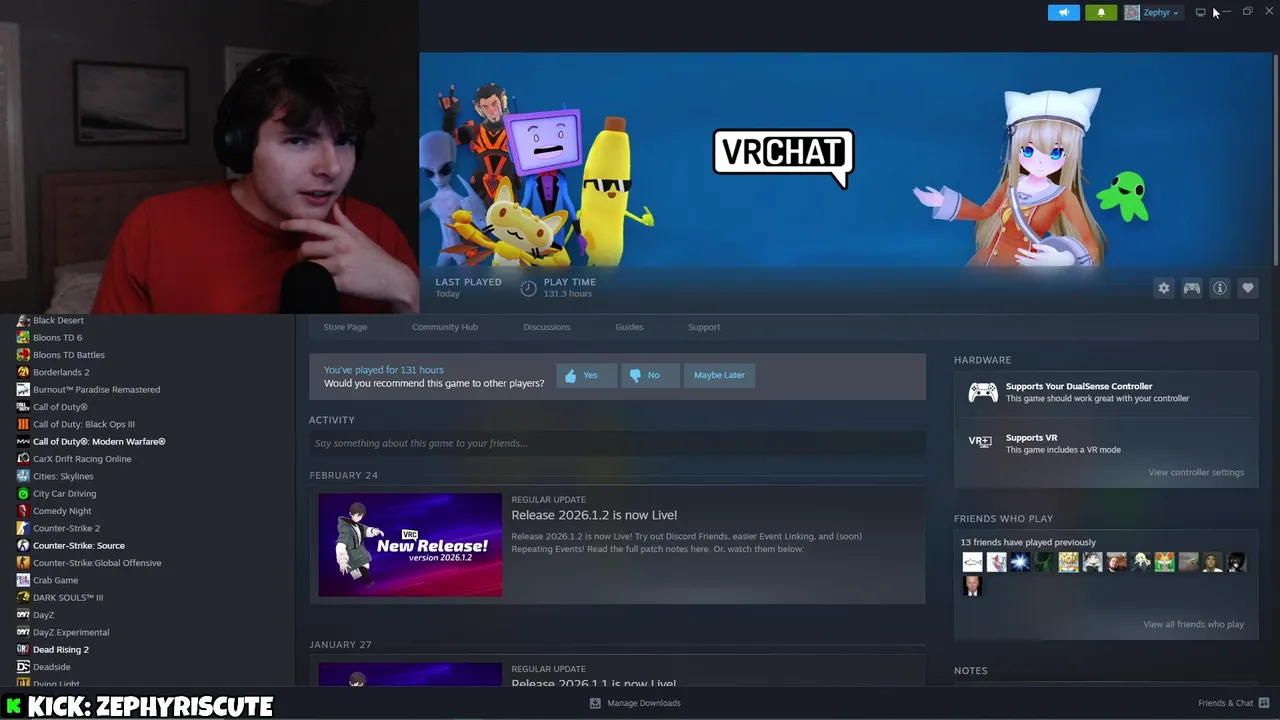Click the City Car Driving green icon
1280x720 pixels.
(x=23, y=493)
